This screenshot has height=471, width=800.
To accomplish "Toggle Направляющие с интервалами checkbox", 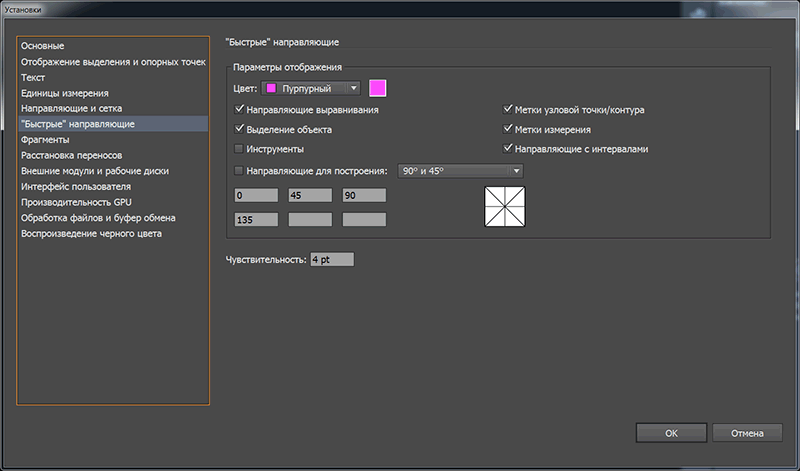I will [508, 149].
